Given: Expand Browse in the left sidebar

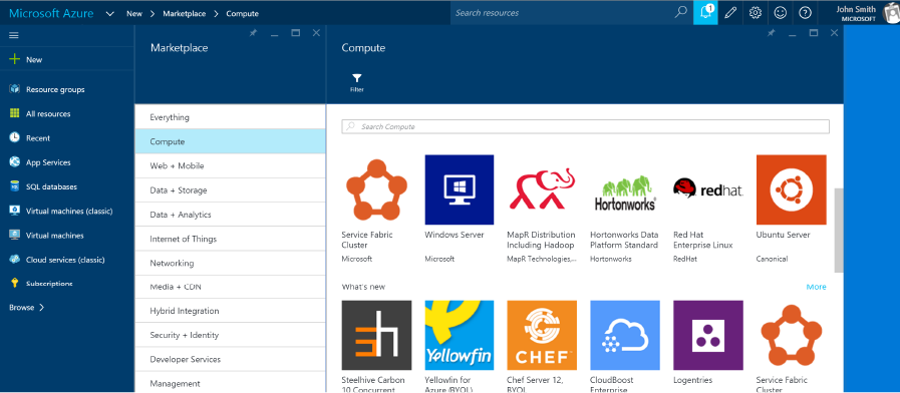Looking at the screenshot, I should [x=26, y=308].
